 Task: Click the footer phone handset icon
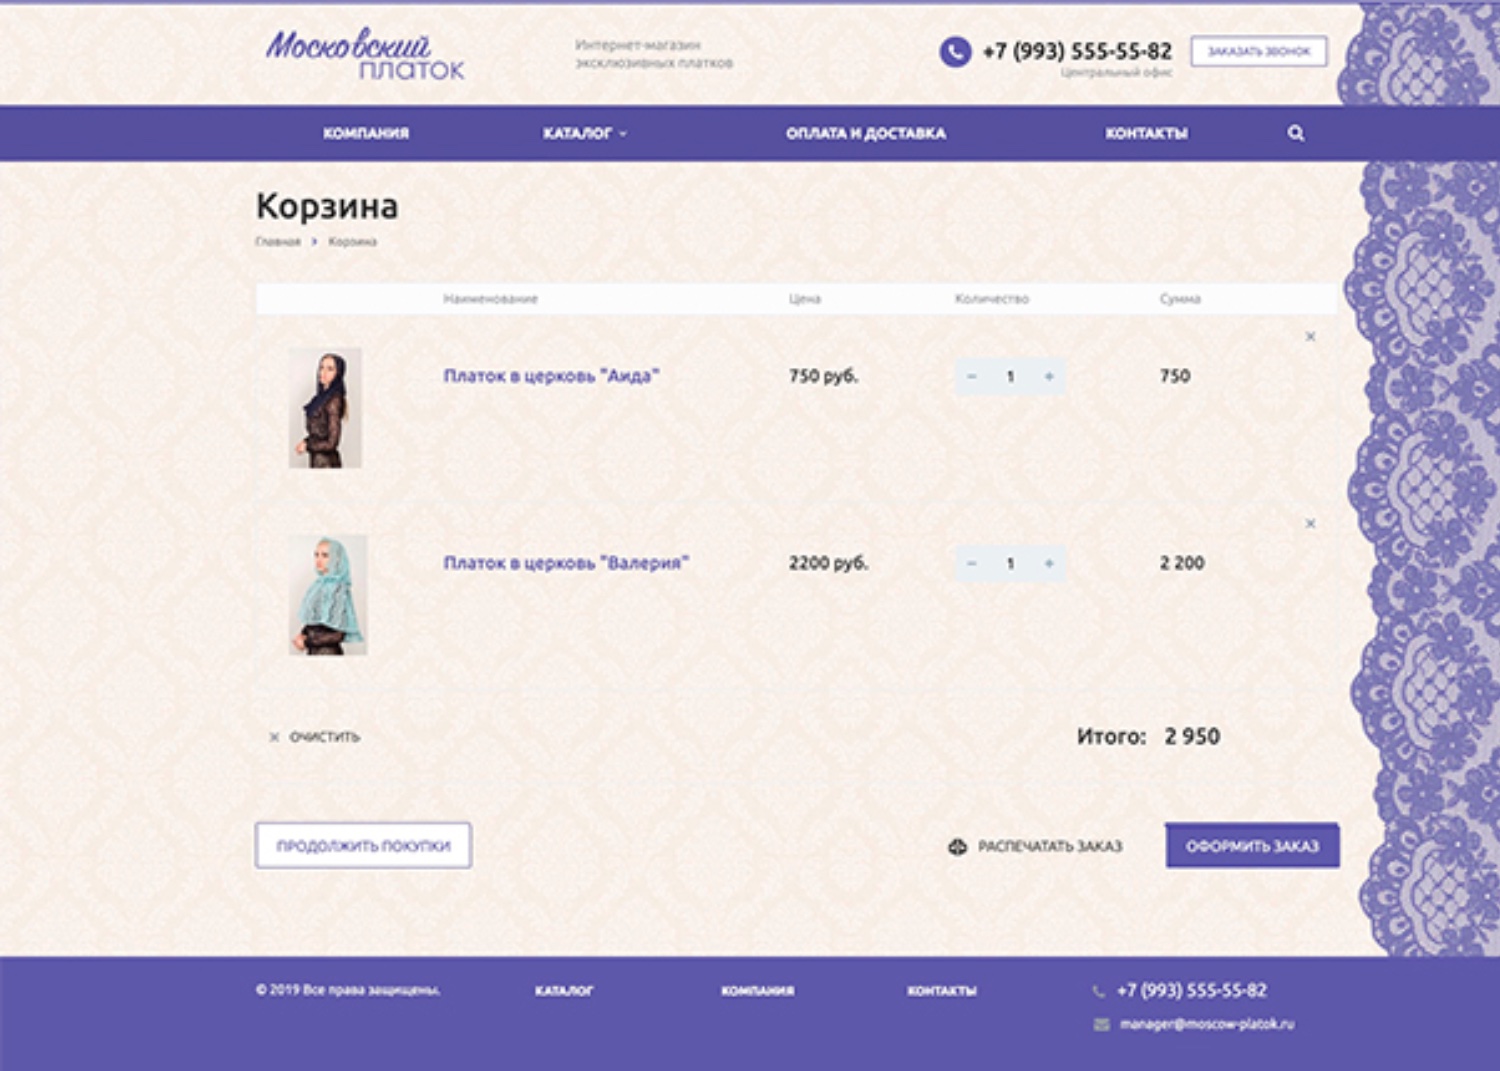tap(1099, 991)
